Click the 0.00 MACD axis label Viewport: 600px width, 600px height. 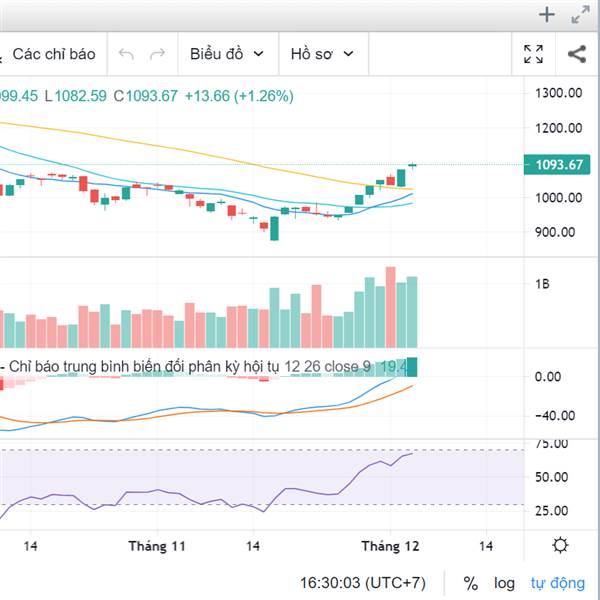tap(548, 377)
